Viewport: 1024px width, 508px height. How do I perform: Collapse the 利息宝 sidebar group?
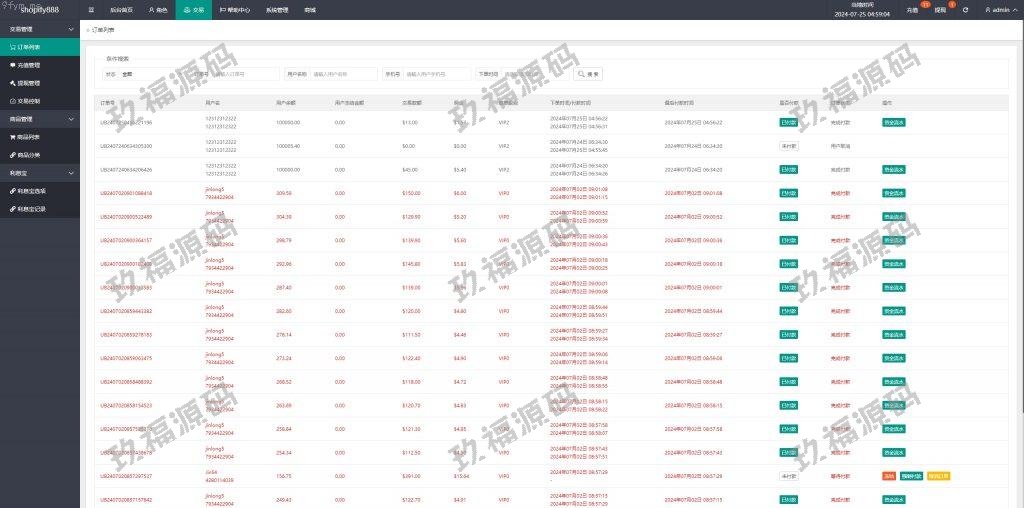(x=40, y=173)
